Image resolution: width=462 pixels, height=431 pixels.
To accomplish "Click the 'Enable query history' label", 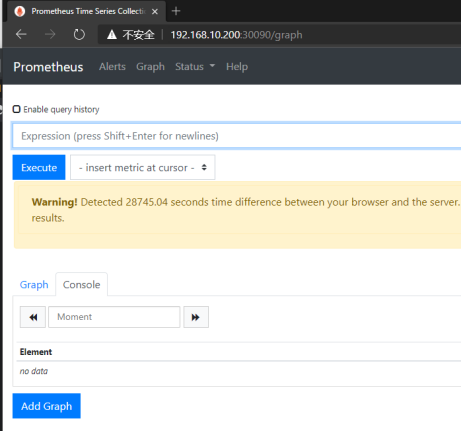I will [61, 109].
